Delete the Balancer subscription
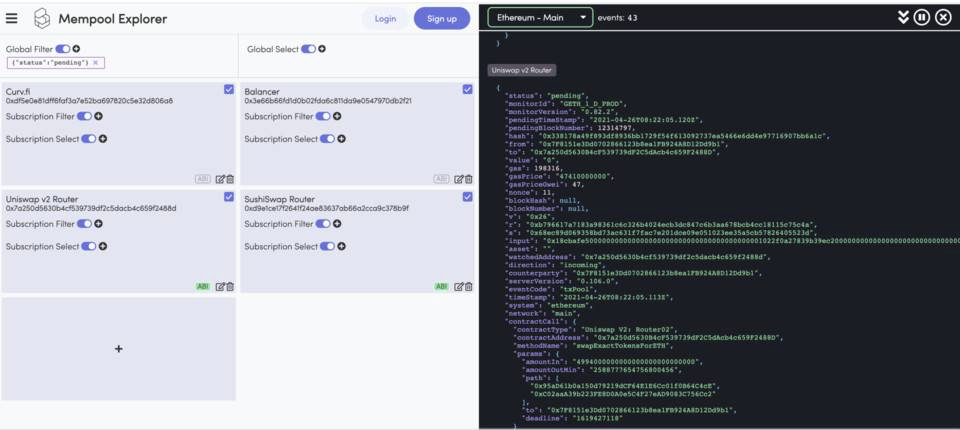The height and width of the screenshot is (430, 960). point(468,179)
